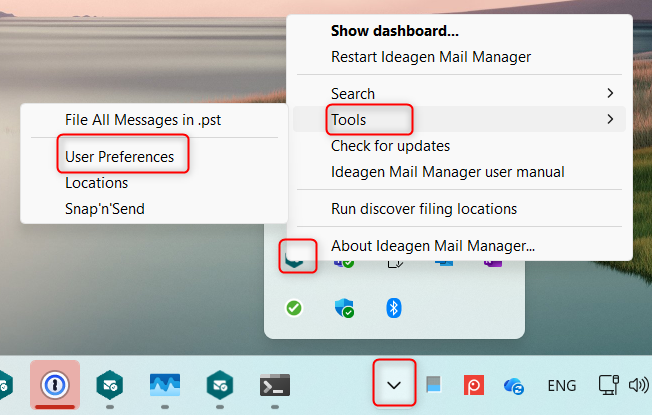
Task: Click the Ideagen Mail Manager tray icon
Action: pyautogui.click(x=297, y=258)
